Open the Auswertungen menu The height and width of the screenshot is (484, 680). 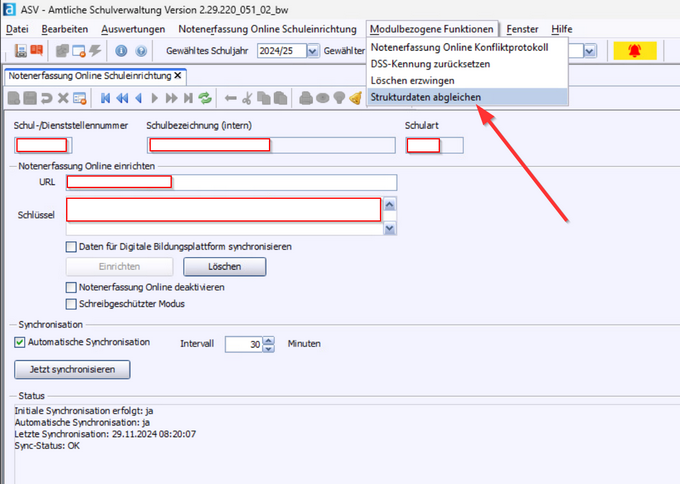coord(132,30)
